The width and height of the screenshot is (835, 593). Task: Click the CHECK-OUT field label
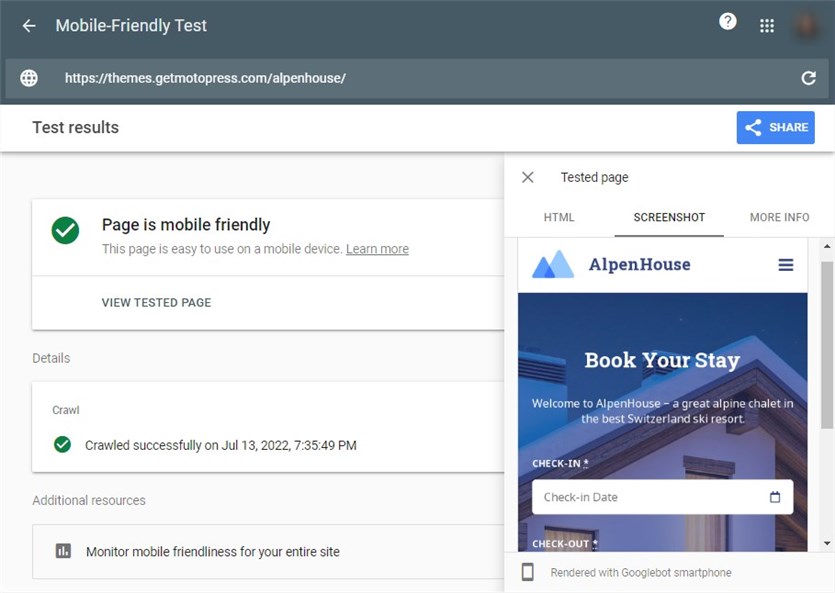click(565, 544)
